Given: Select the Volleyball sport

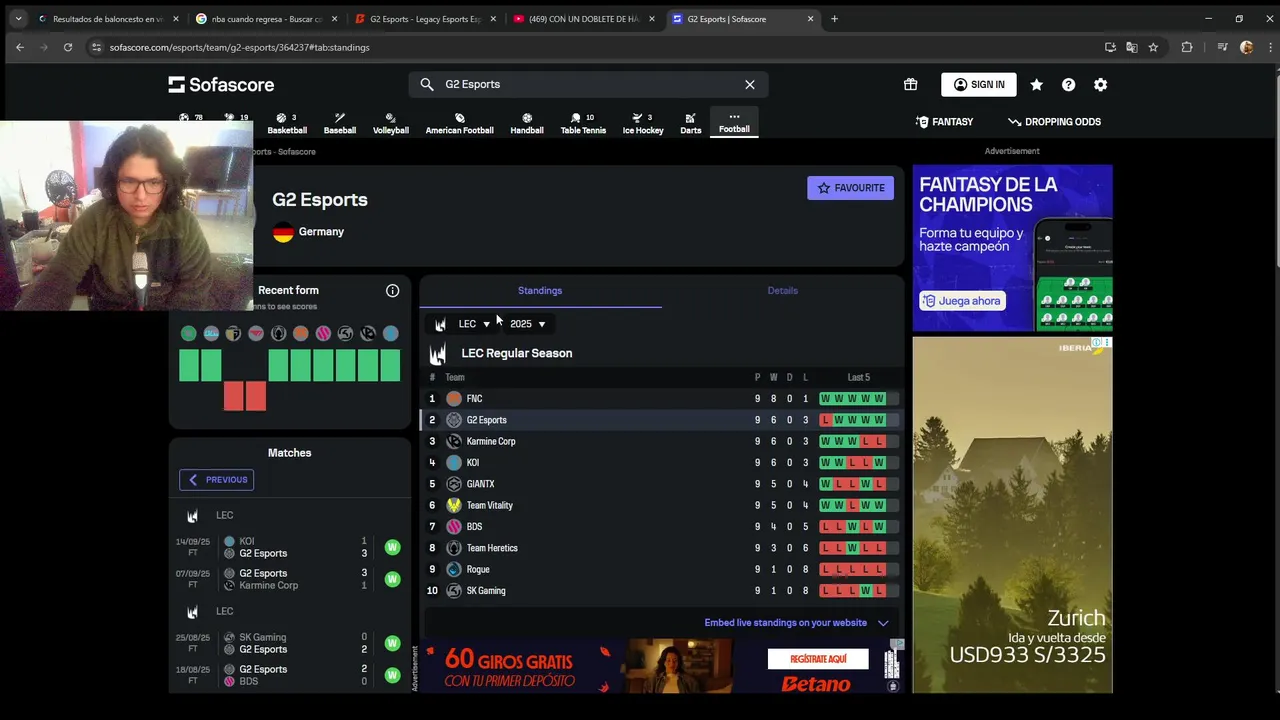Looking at the screenshot, I should (391, 123).
